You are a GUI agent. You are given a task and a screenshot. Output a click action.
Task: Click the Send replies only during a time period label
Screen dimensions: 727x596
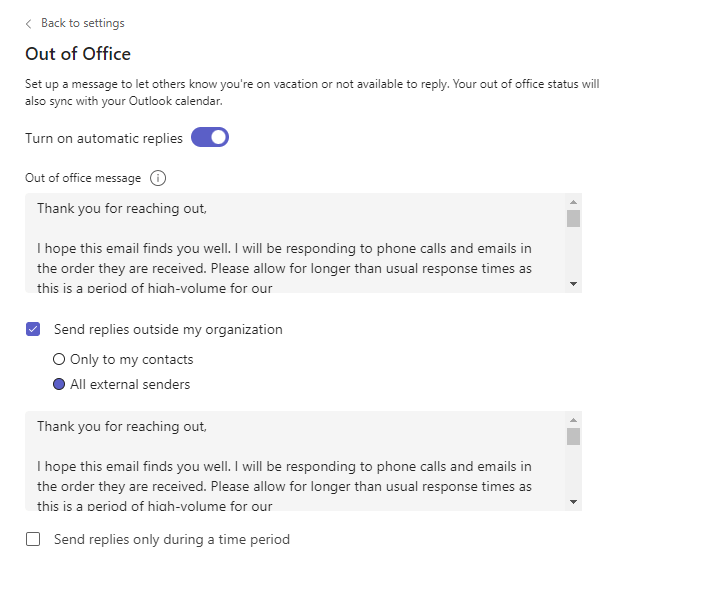[172, 539]
